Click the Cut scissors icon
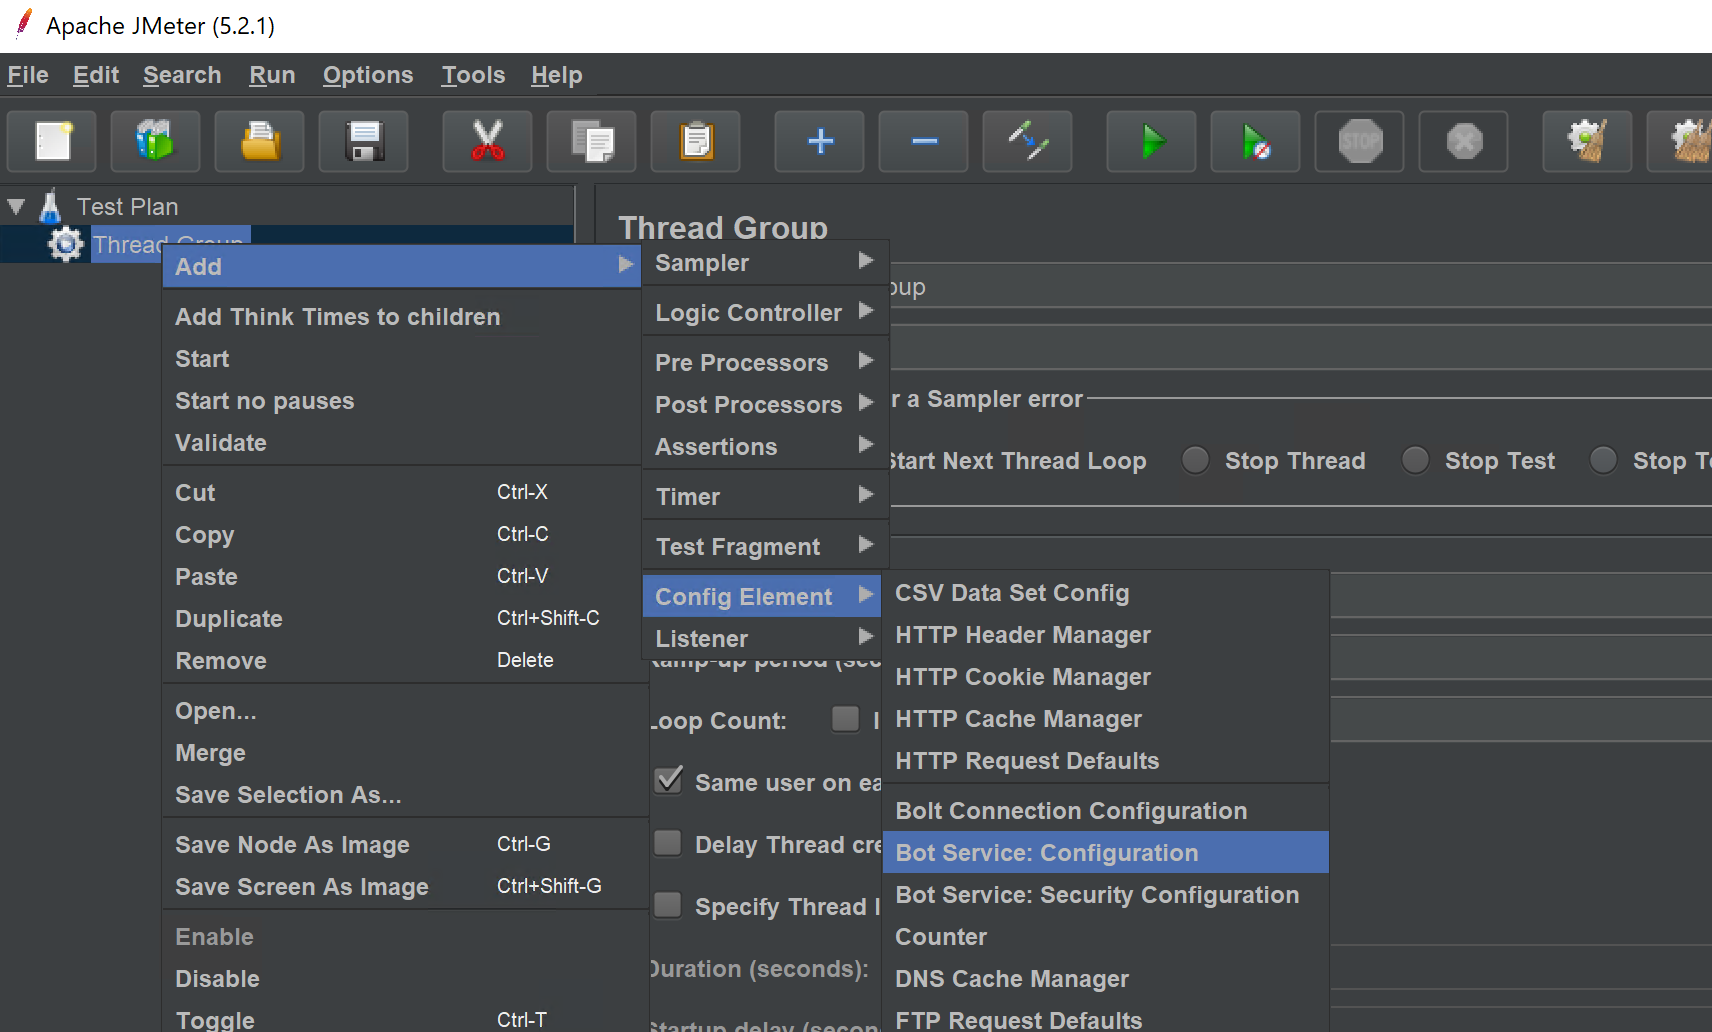This screenshot has width=1712, height=1032. [x=488, y=142]
